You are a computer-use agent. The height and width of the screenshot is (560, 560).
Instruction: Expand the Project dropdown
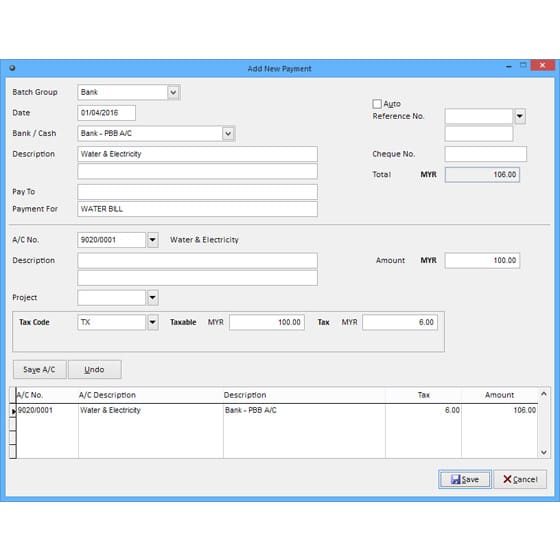(x=152, y=298)
